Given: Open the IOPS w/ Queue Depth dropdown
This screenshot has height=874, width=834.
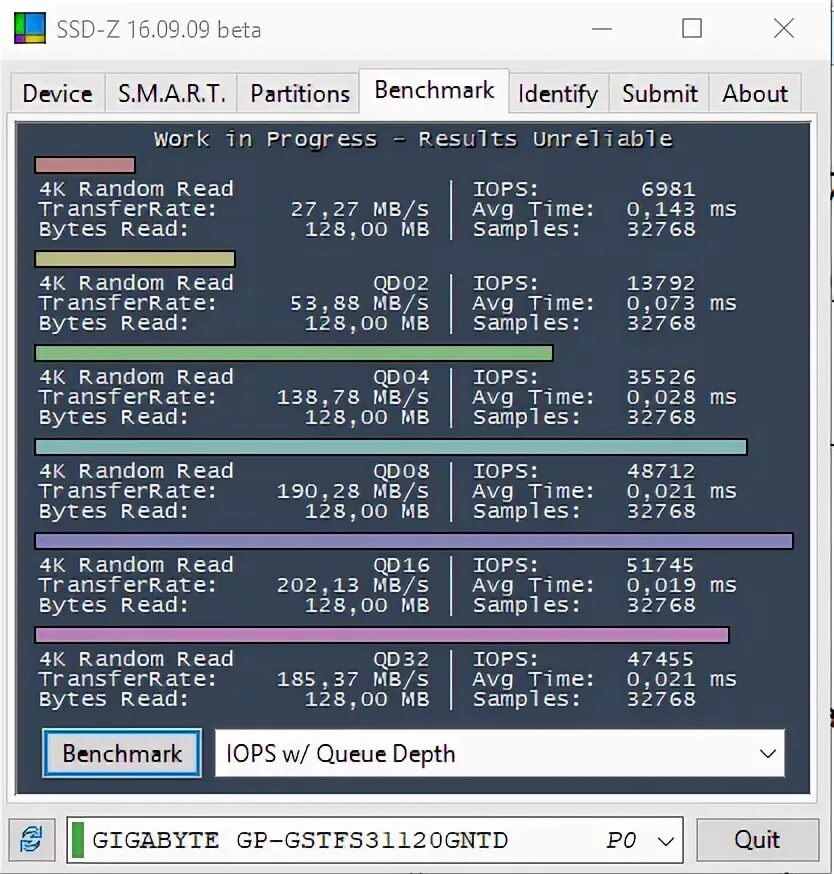Looking at the screenshot, I should click(x=500, y=753).
